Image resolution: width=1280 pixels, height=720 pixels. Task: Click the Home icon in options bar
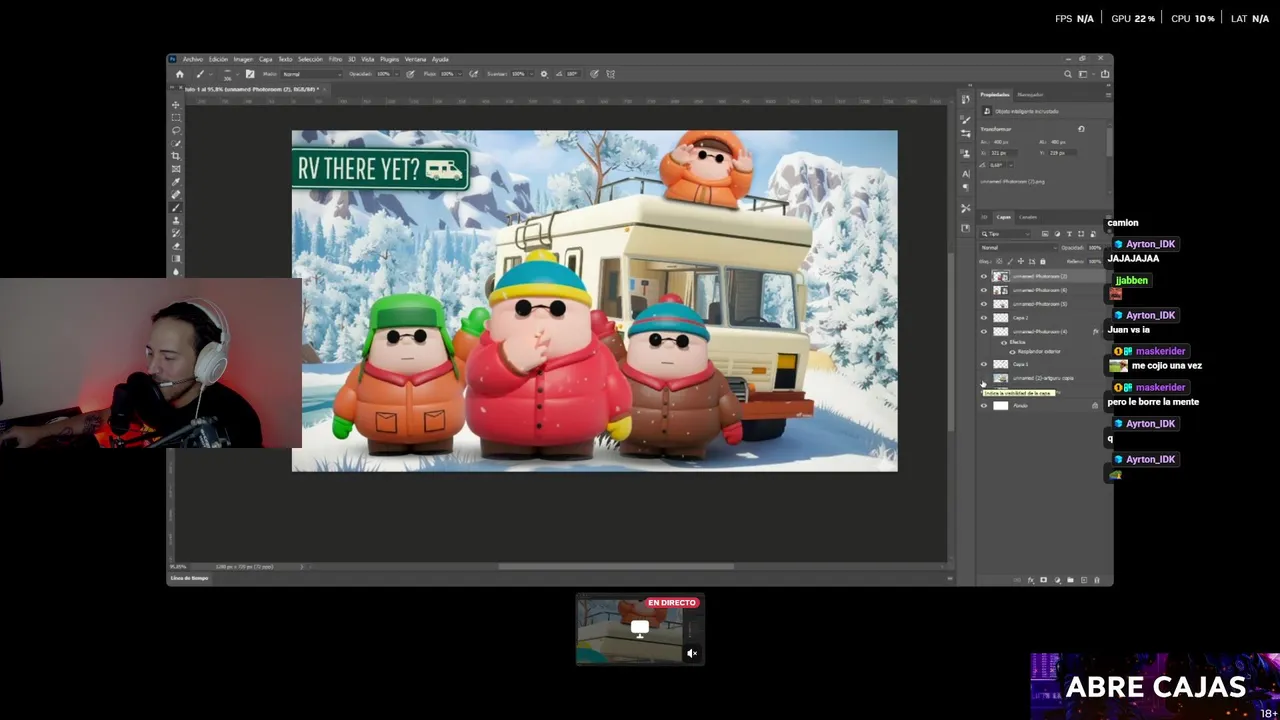tap(180, 74)
